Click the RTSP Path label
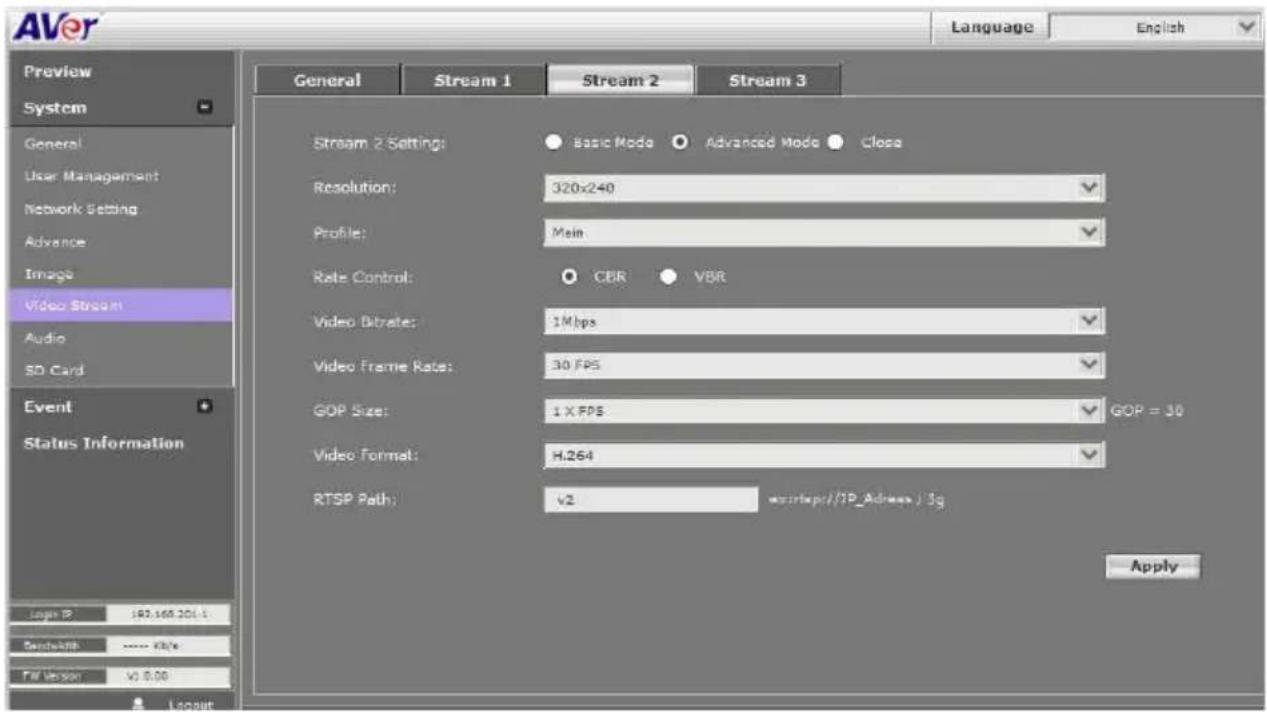The height and width of the screenshot is (712, 1267). pos(355,500)
